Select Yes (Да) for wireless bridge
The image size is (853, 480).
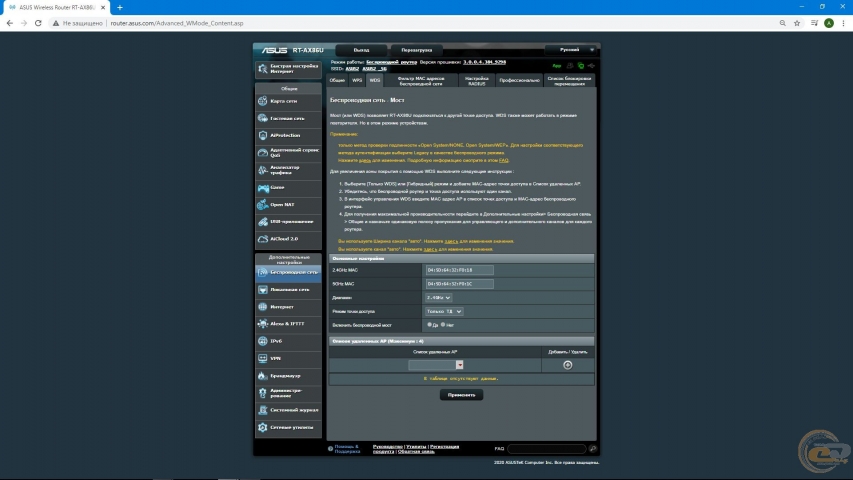pyautogui.click(x=429, y=325)
